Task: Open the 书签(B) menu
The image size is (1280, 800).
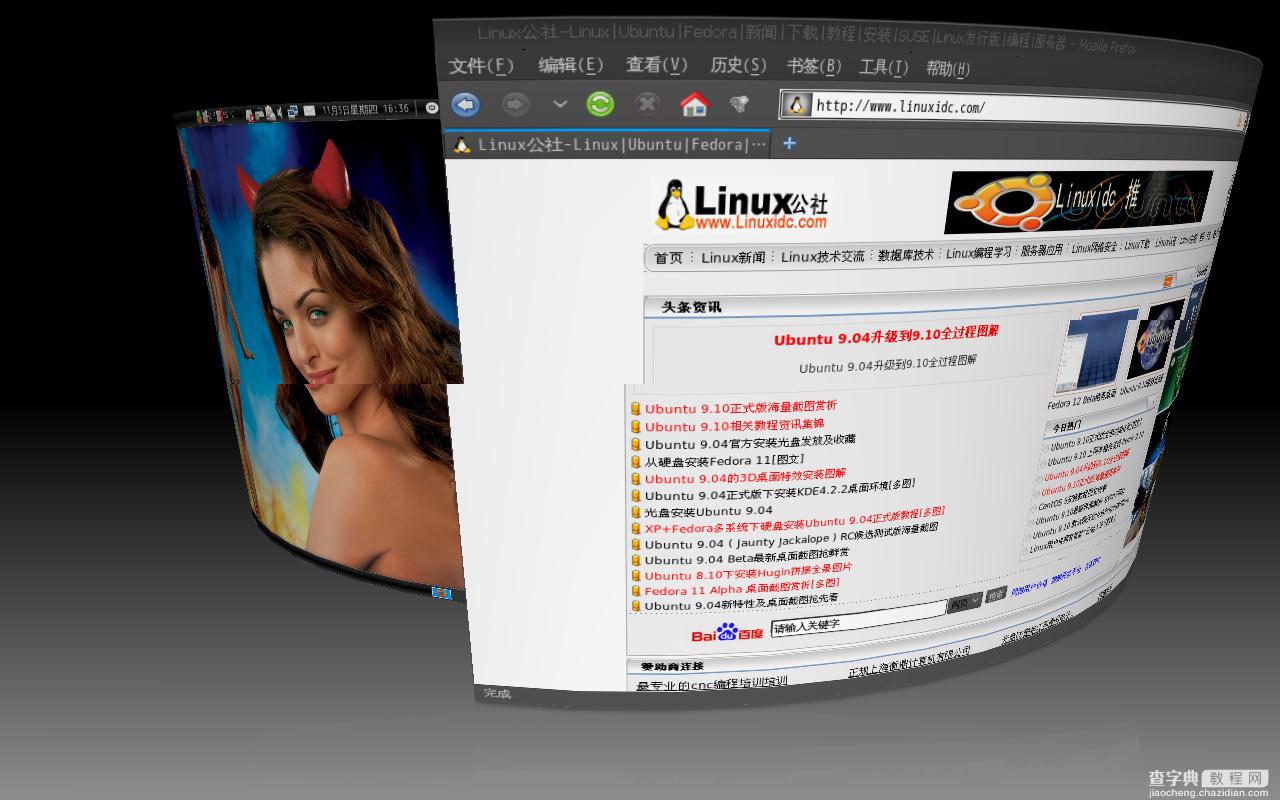Action: [x=814, y=67]
